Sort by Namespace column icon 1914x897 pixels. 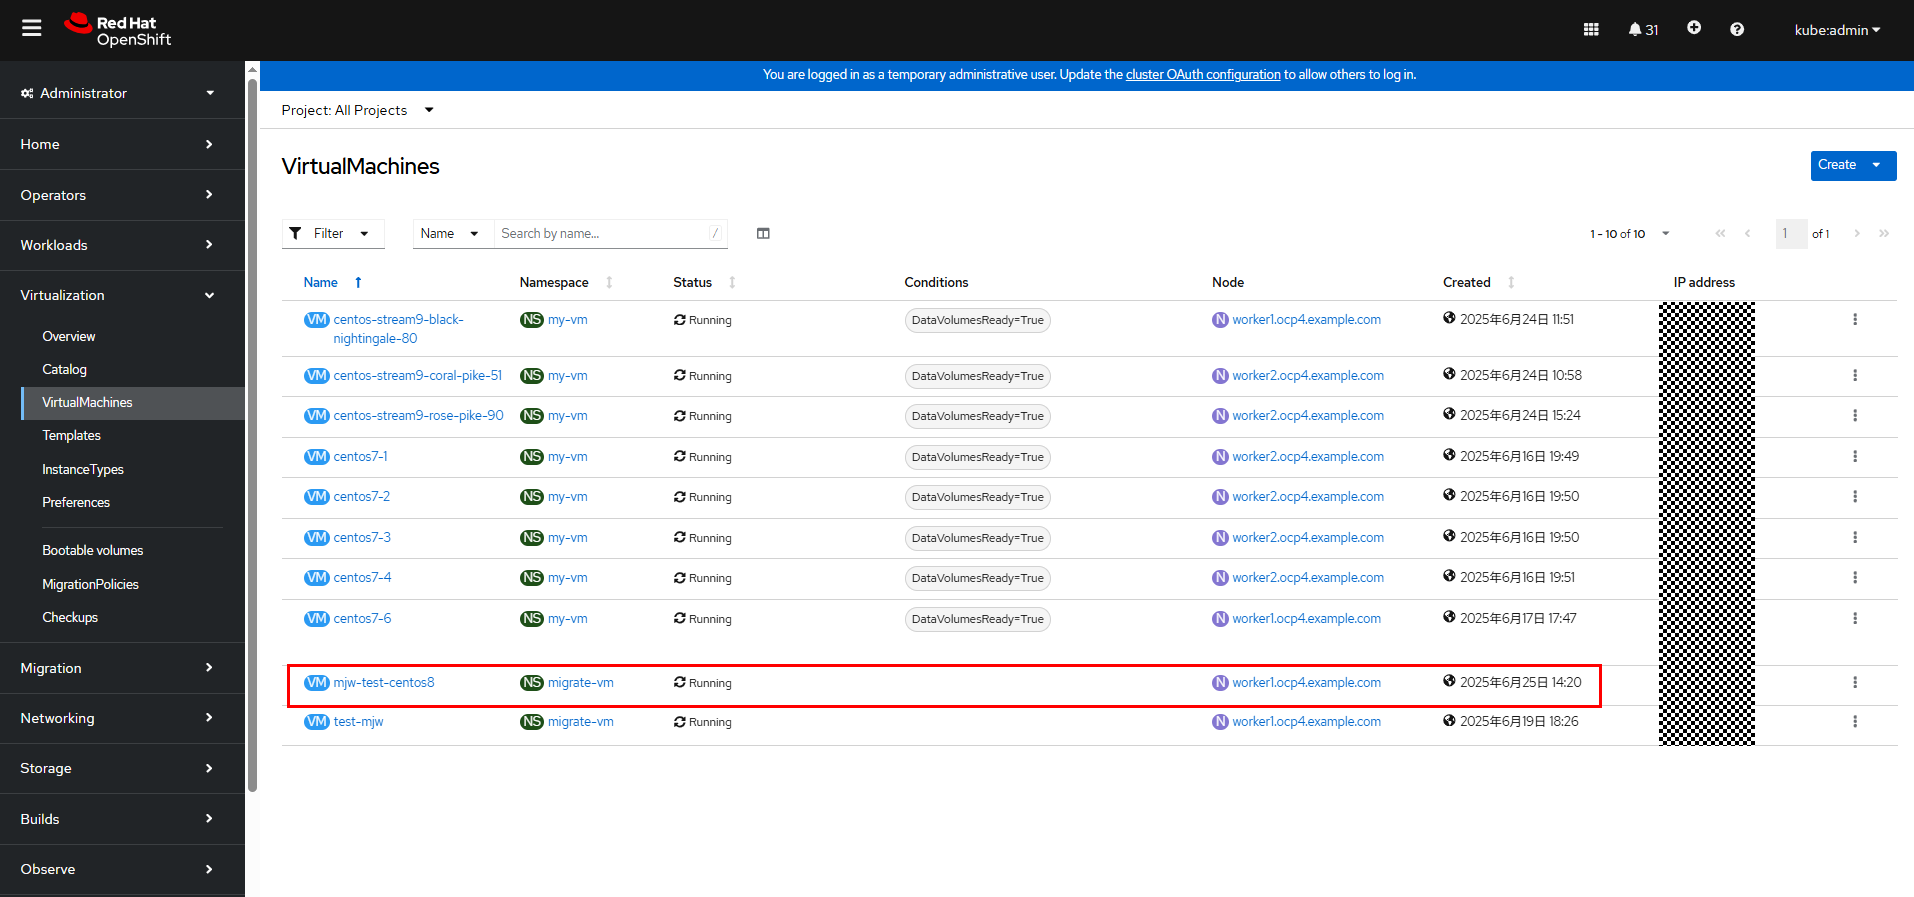click(609, 282)
